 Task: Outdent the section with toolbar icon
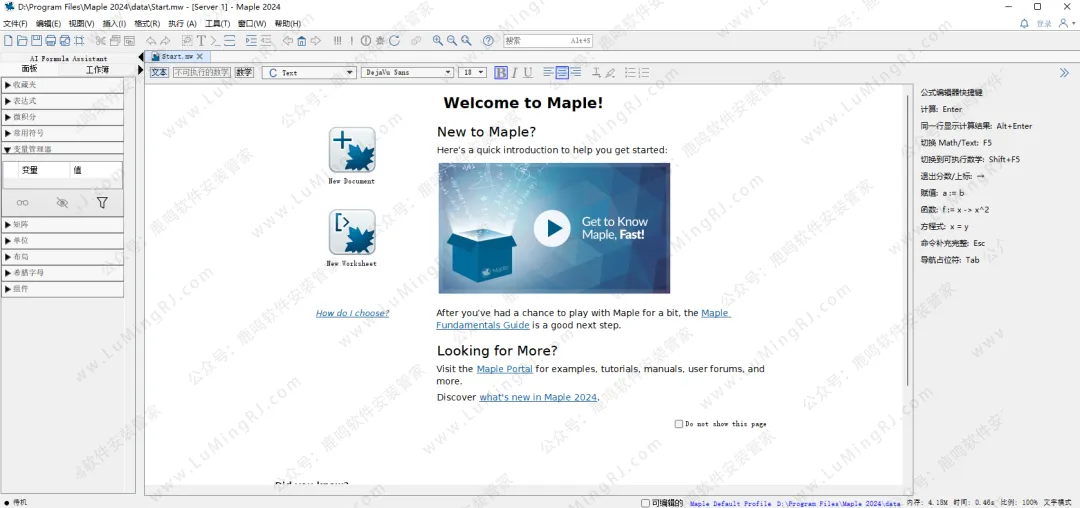265,41
